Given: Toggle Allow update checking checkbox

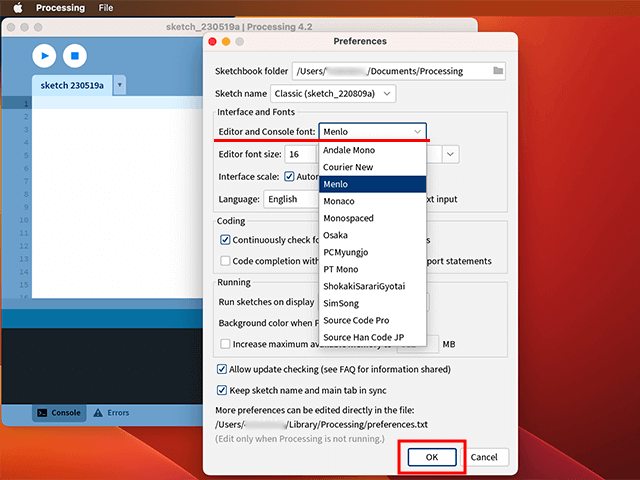Looking at the screenshot, I should [x=222, y=369].
